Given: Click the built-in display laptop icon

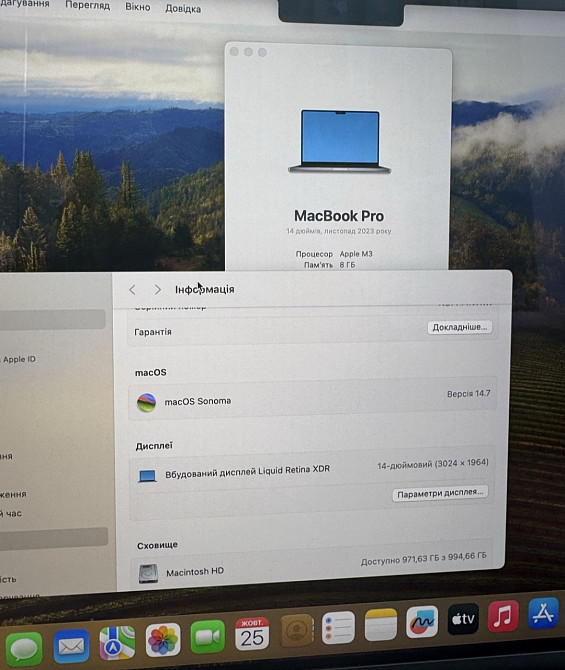Looking at the screenshot, I should coord(147,476).
